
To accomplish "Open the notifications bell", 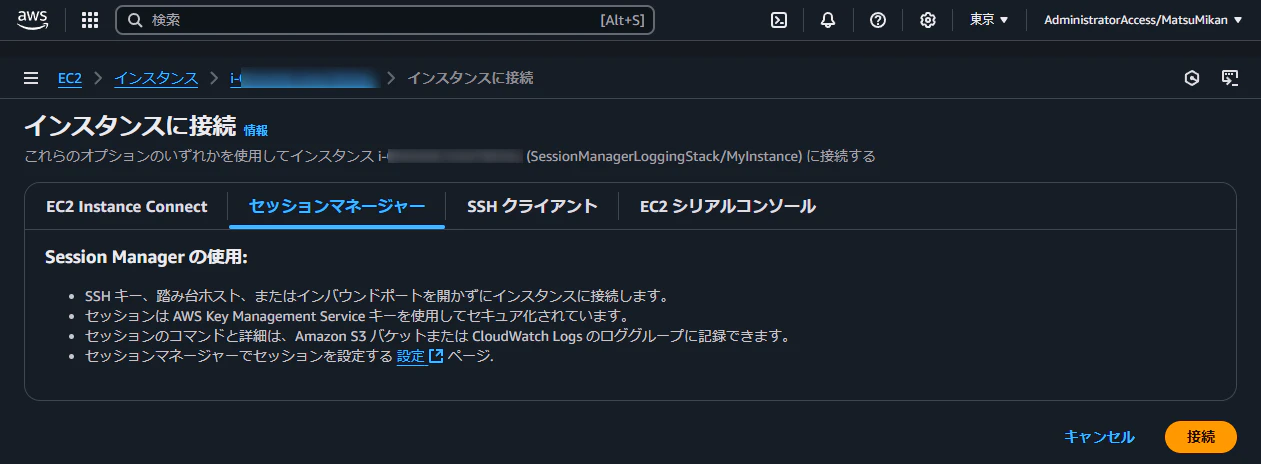I will [828, 20].
